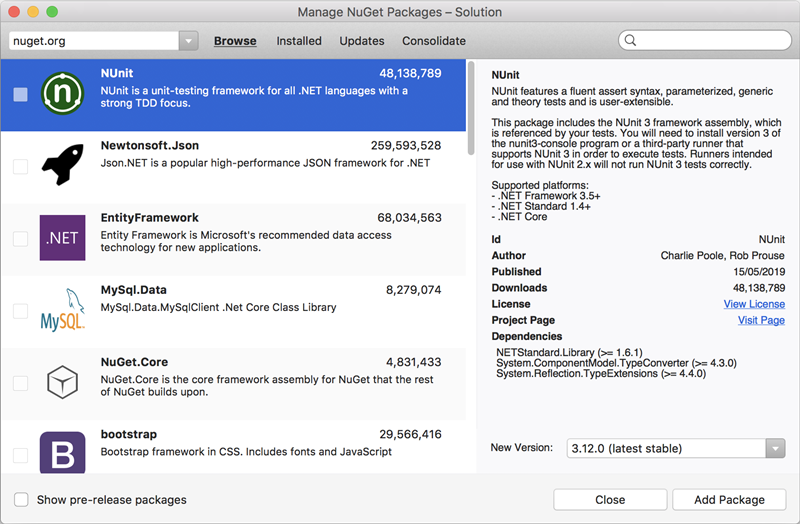Click the EntityFramework .NET icon
The image size is (800, 524).
point(62,238)
